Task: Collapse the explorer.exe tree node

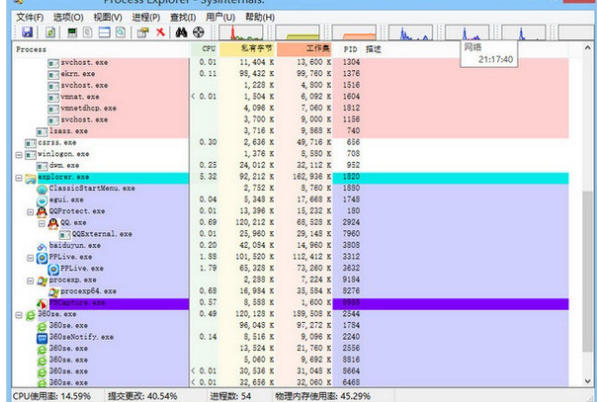Action: click(19, 178)
